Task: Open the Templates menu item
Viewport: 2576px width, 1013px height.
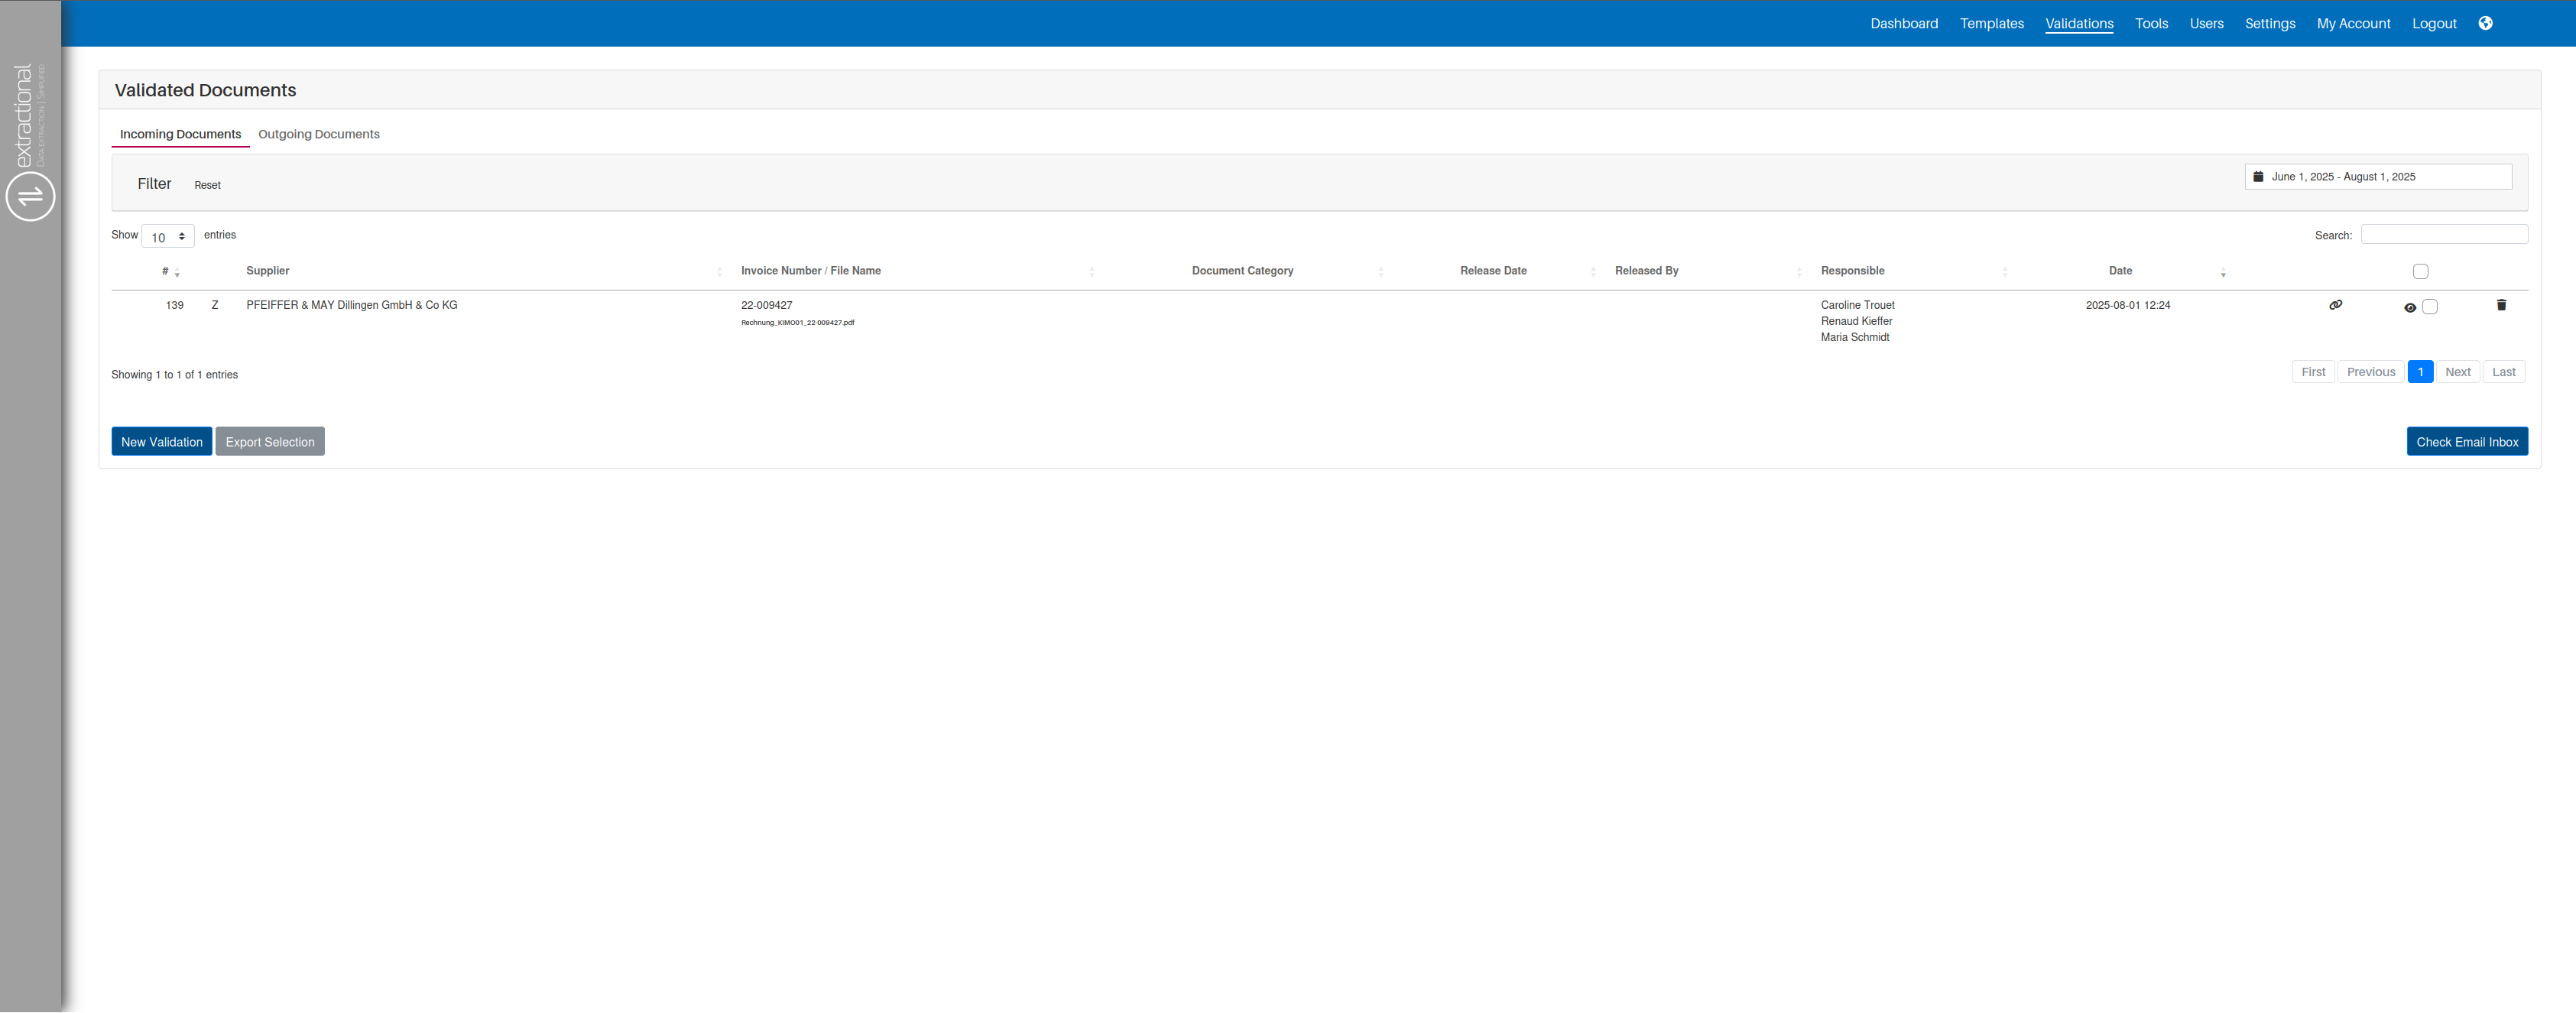Action: click(x=1991, y=23)
